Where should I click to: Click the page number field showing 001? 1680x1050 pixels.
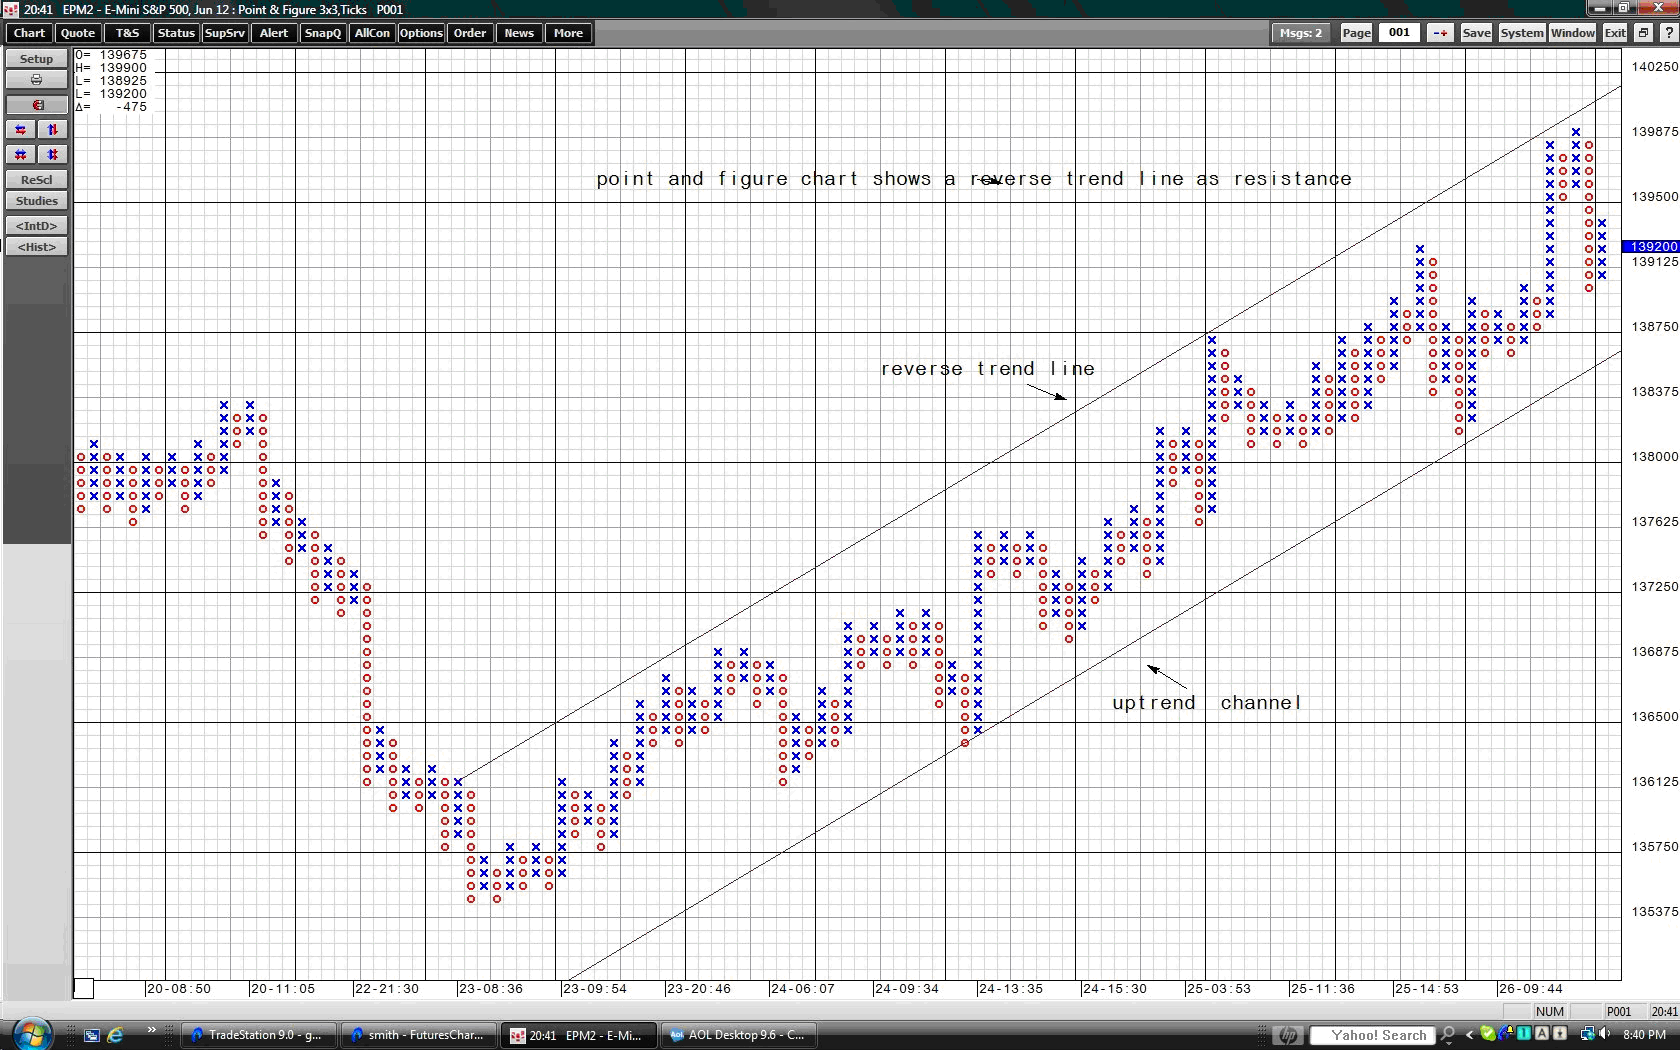tap(1399, 33)
